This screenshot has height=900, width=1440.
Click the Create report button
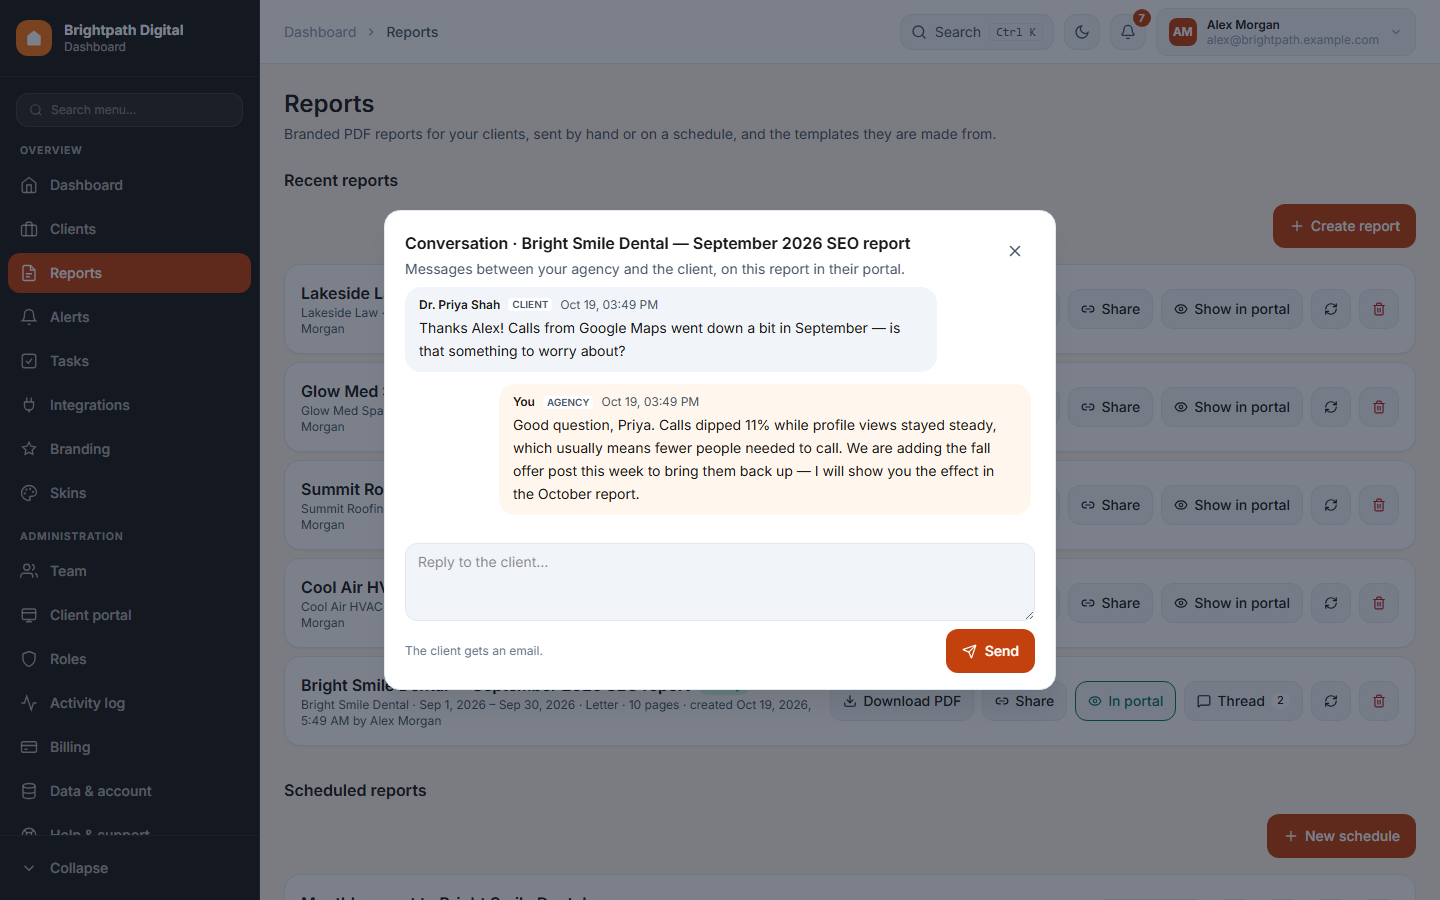point(1344,226)
